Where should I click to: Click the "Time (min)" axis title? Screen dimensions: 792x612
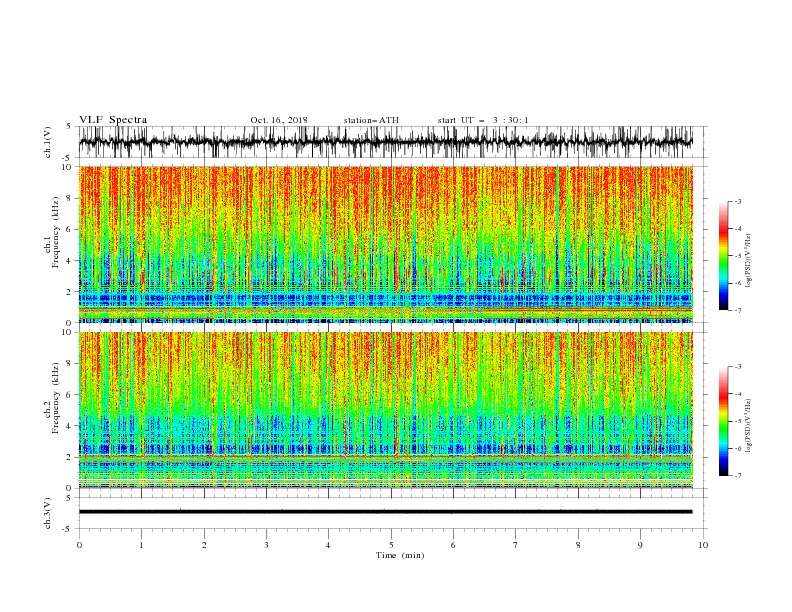tap(400, 555)
